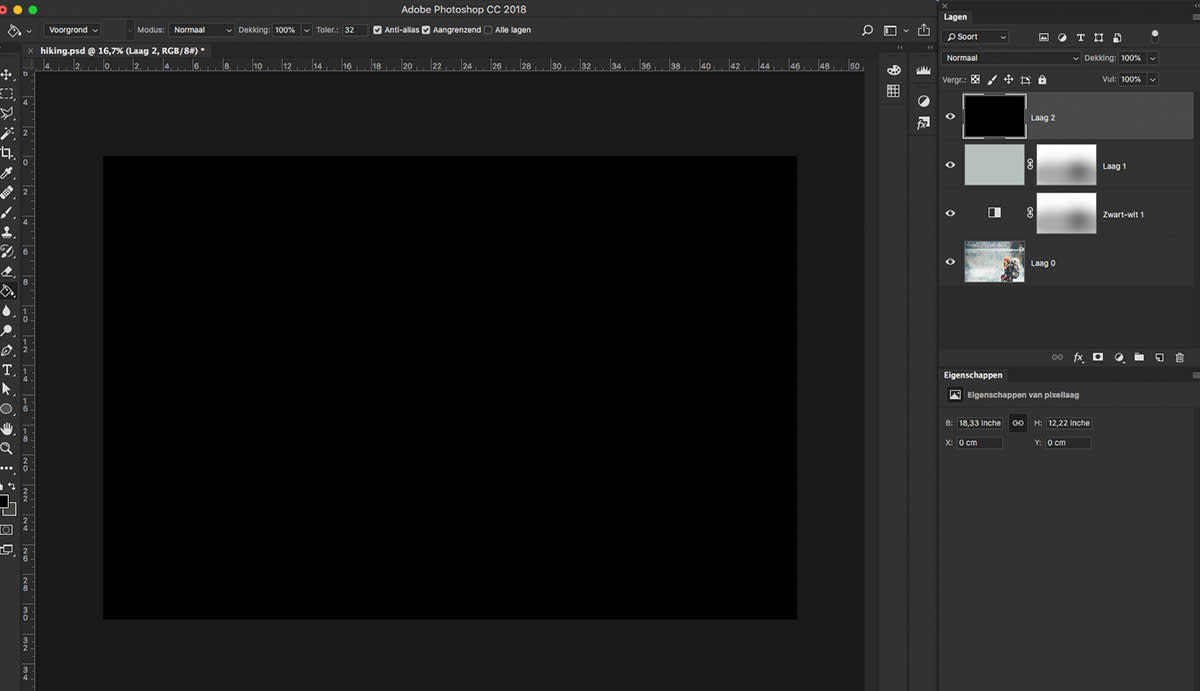Select the Crop tool in the toolbar
The height and width of the screenshot is (691, 1200).
point(7,153)
